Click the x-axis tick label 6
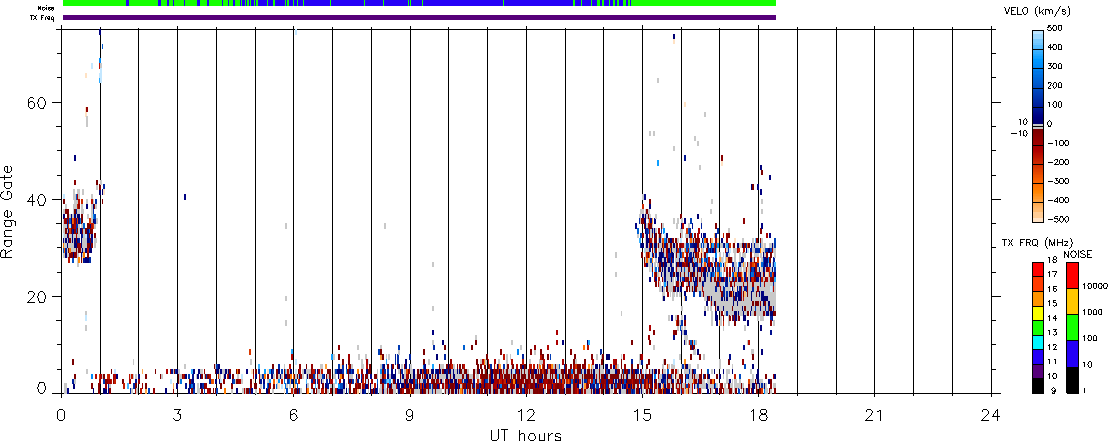Image resolution: width=1108 pixels, height=441 pixels. [294, 414]
